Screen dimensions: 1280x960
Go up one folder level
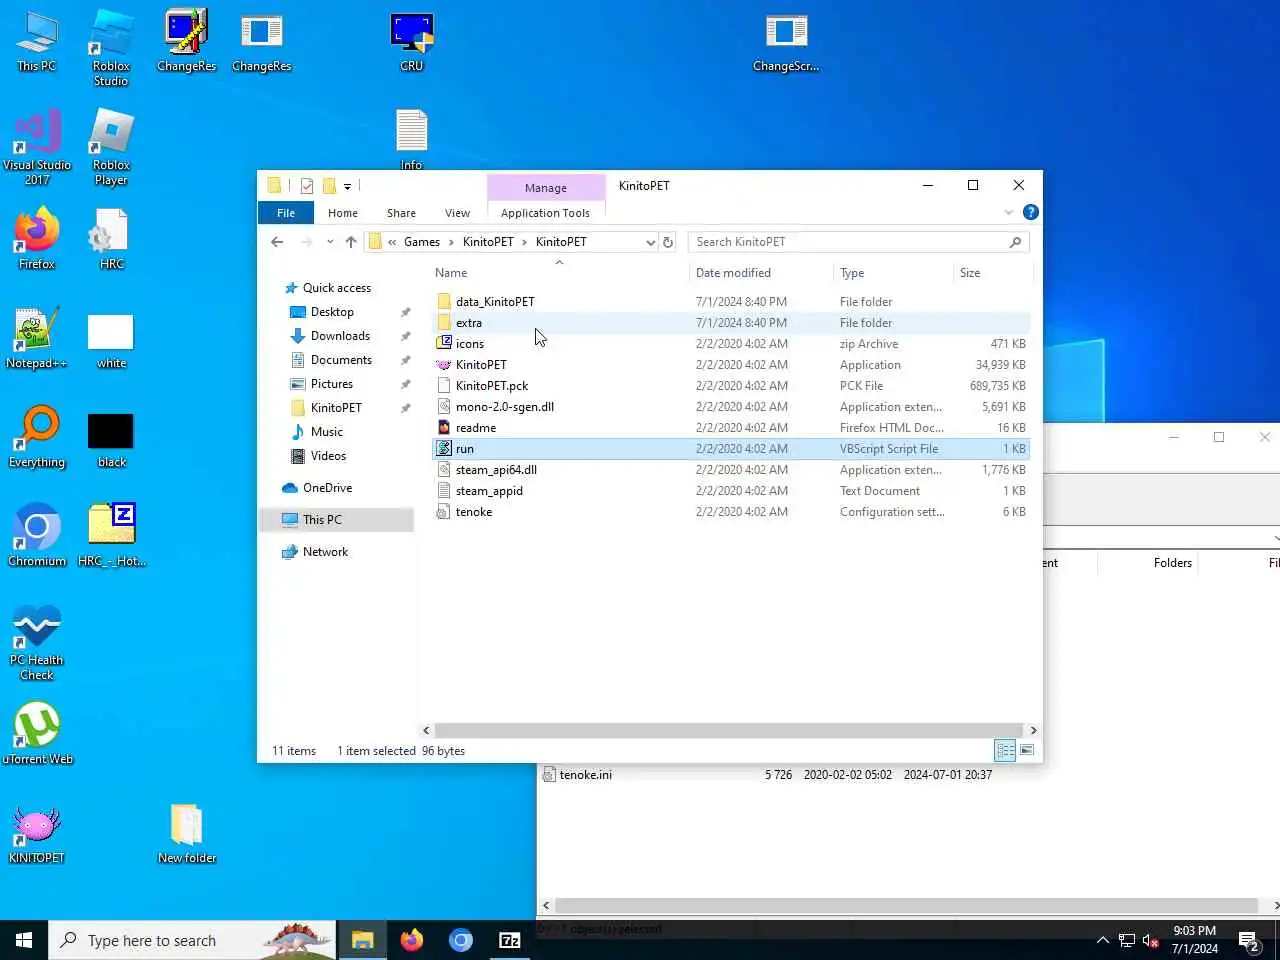(351, 242)
